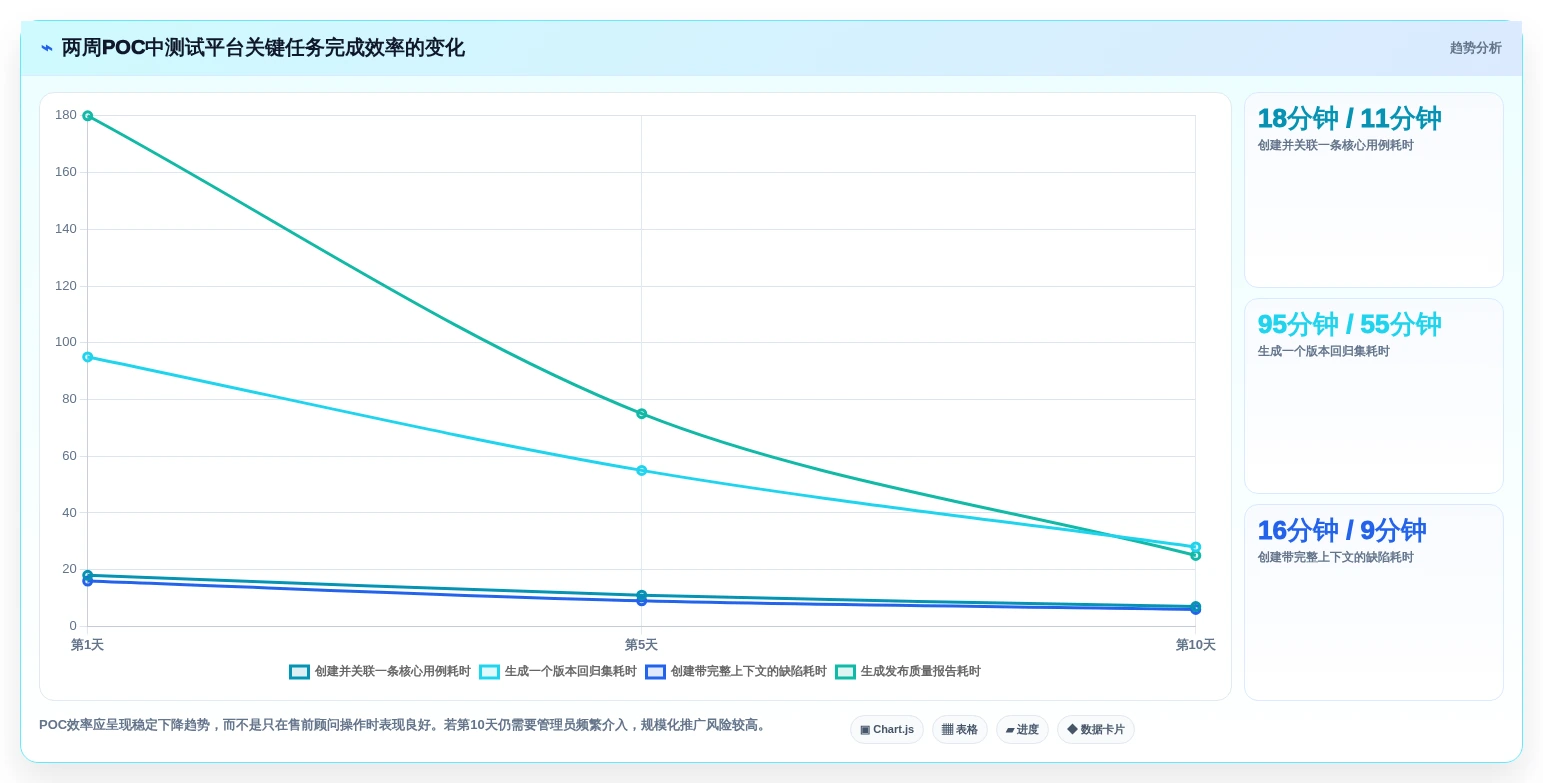Click the day-5 point at 75 on green line
Screen dimensions: 1543x783
[x=641, y=414]
